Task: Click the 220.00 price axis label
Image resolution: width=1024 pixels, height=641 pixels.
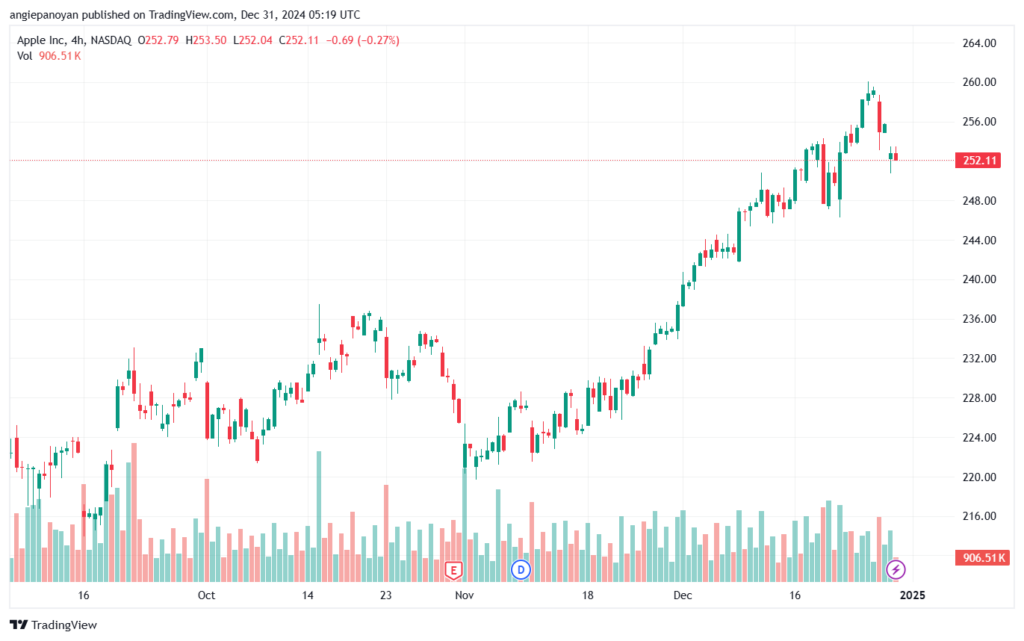Action: (979, 477)
